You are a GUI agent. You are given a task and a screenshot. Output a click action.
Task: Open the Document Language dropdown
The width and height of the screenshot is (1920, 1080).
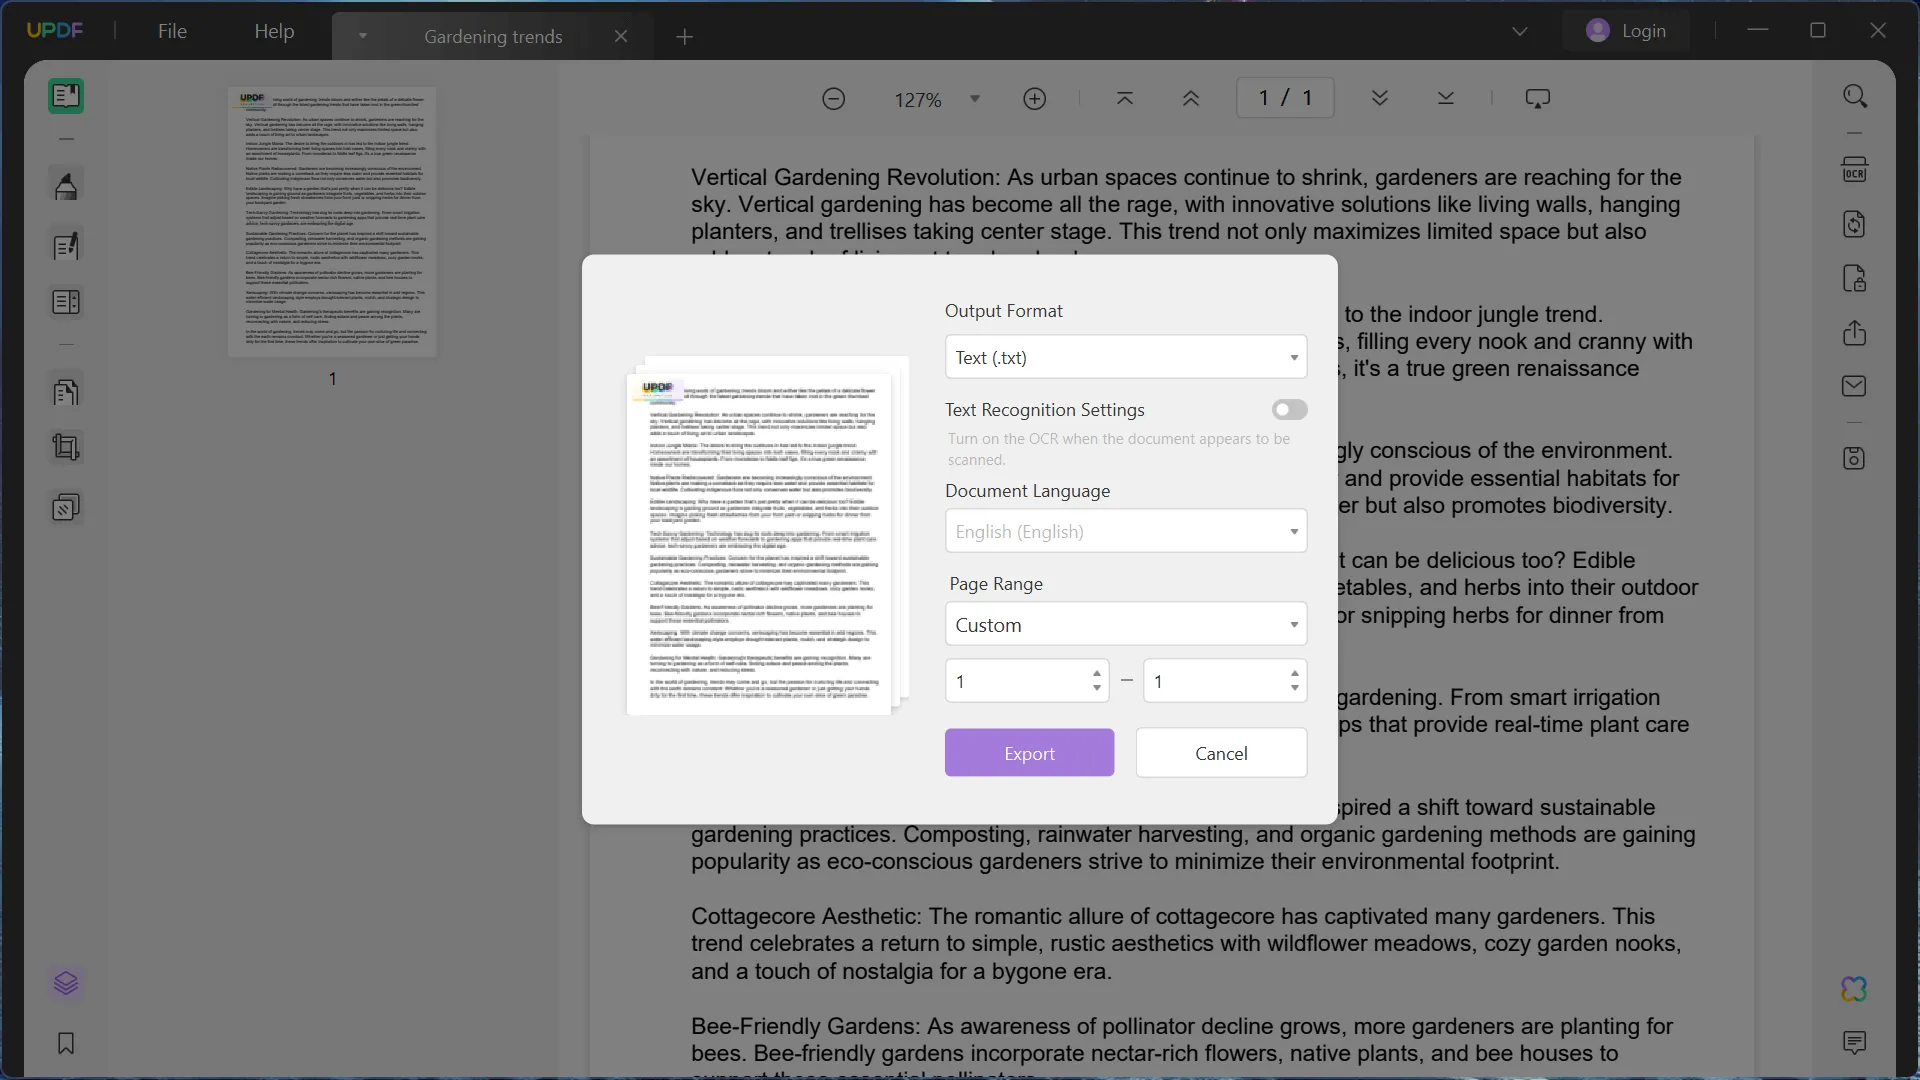pyautogui.click(x=1125, y=530)
